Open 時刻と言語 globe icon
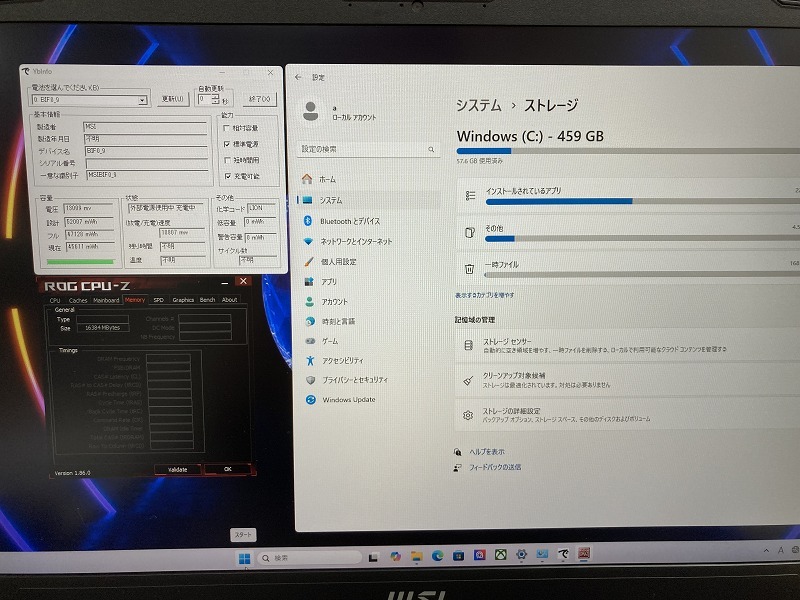The width and height of the screenshot is (800, 600). pyautogui.click(x=310, y=321)
